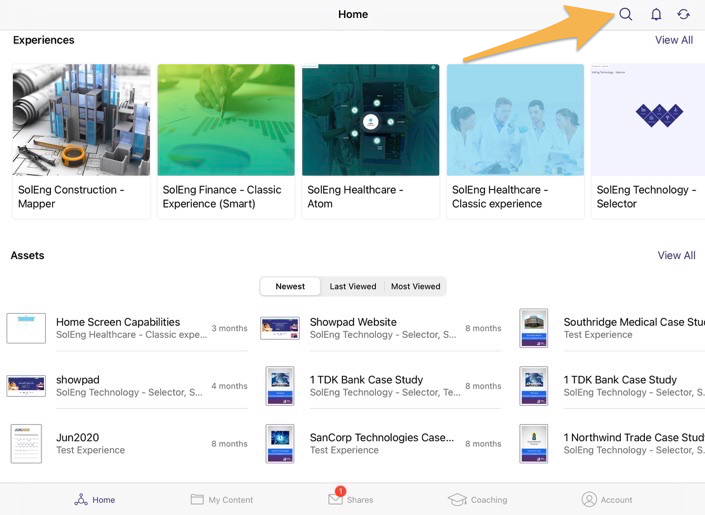
Task: View all Experiences
Action: (x=674, y=40)
